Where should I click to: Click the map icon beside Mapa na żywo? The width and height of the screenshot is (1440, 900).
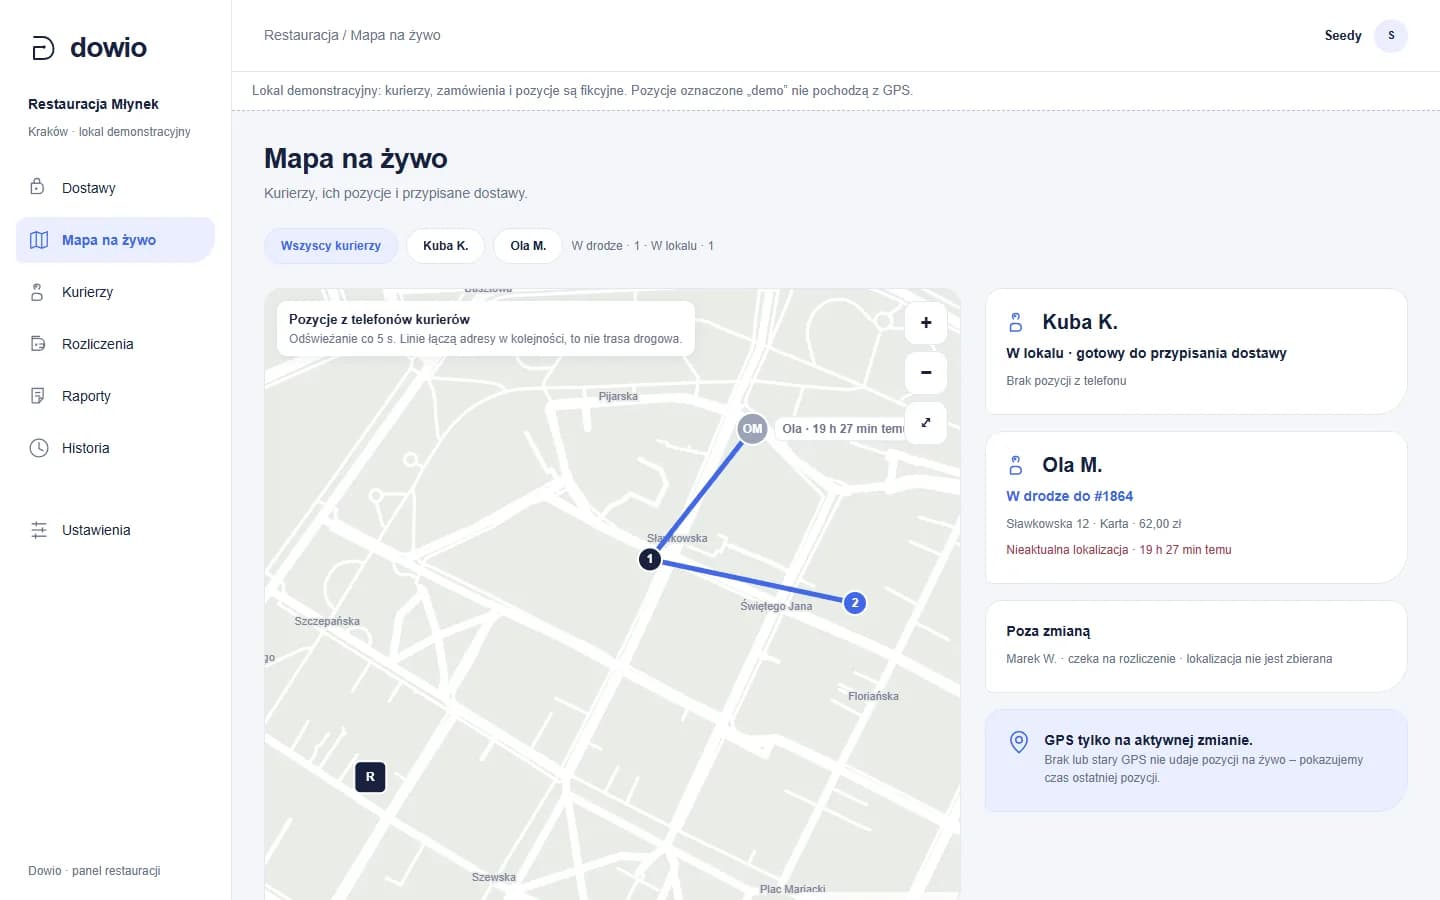39,240
